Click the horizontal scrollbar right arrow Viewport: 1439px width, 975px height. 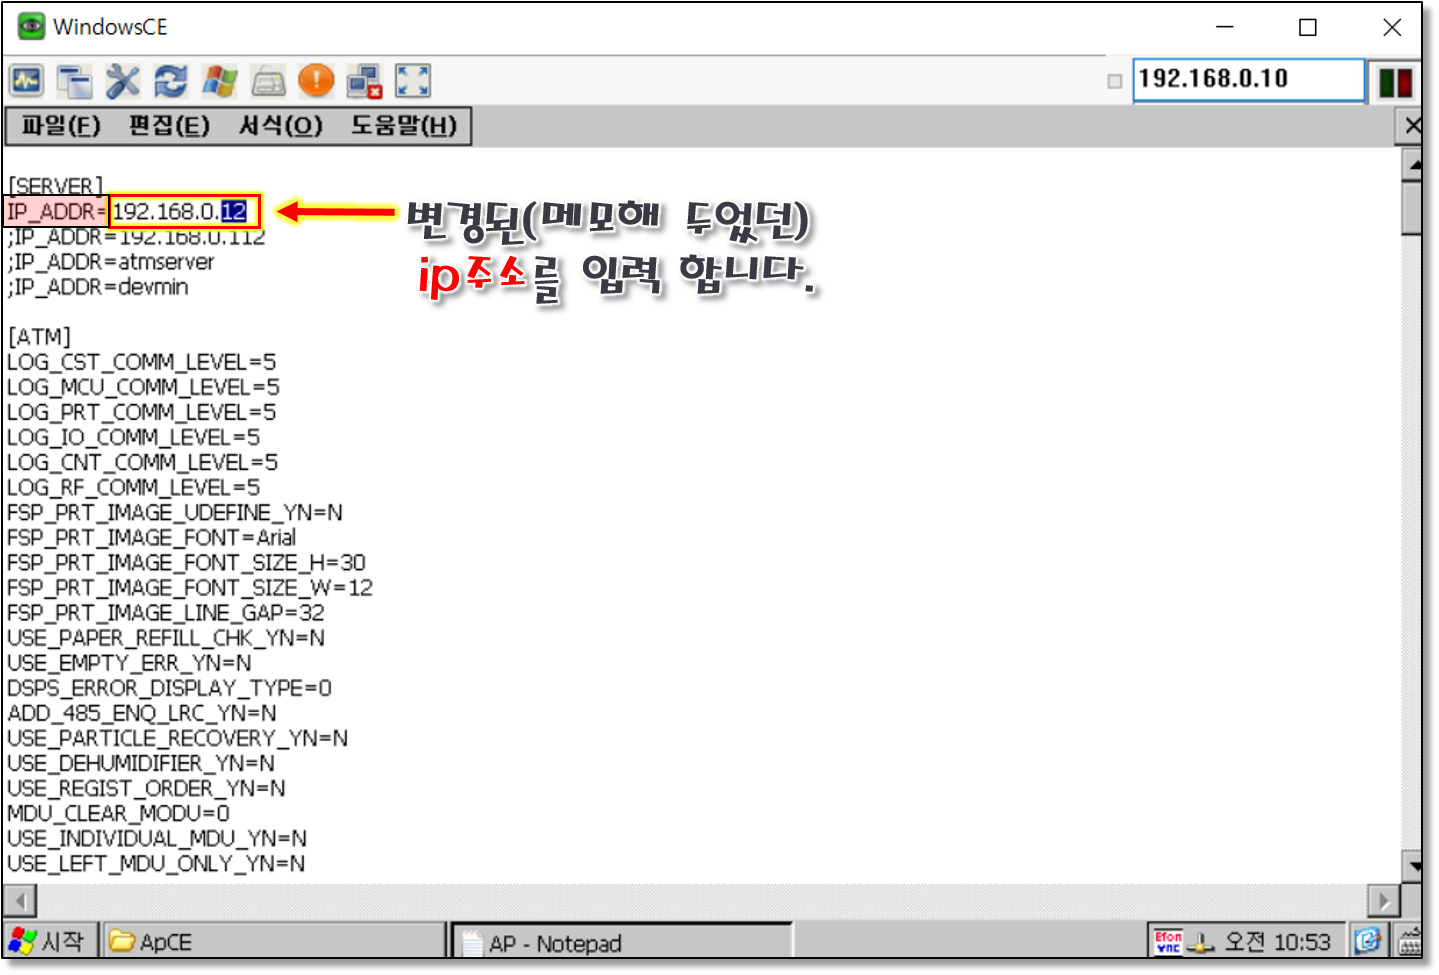[1384, 901]
